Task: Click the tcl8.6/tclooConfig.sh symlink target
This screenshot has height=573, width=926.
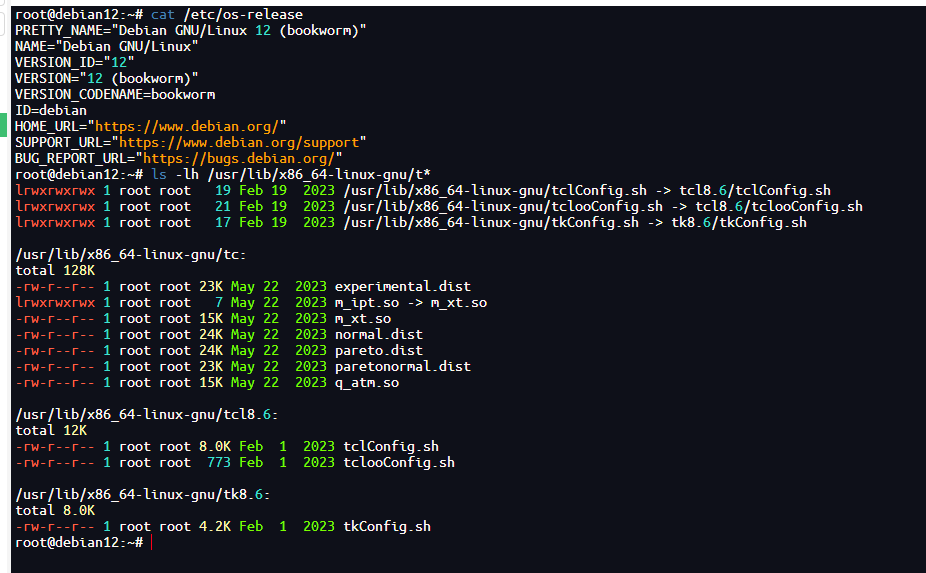Action: [x=779, y=206]
